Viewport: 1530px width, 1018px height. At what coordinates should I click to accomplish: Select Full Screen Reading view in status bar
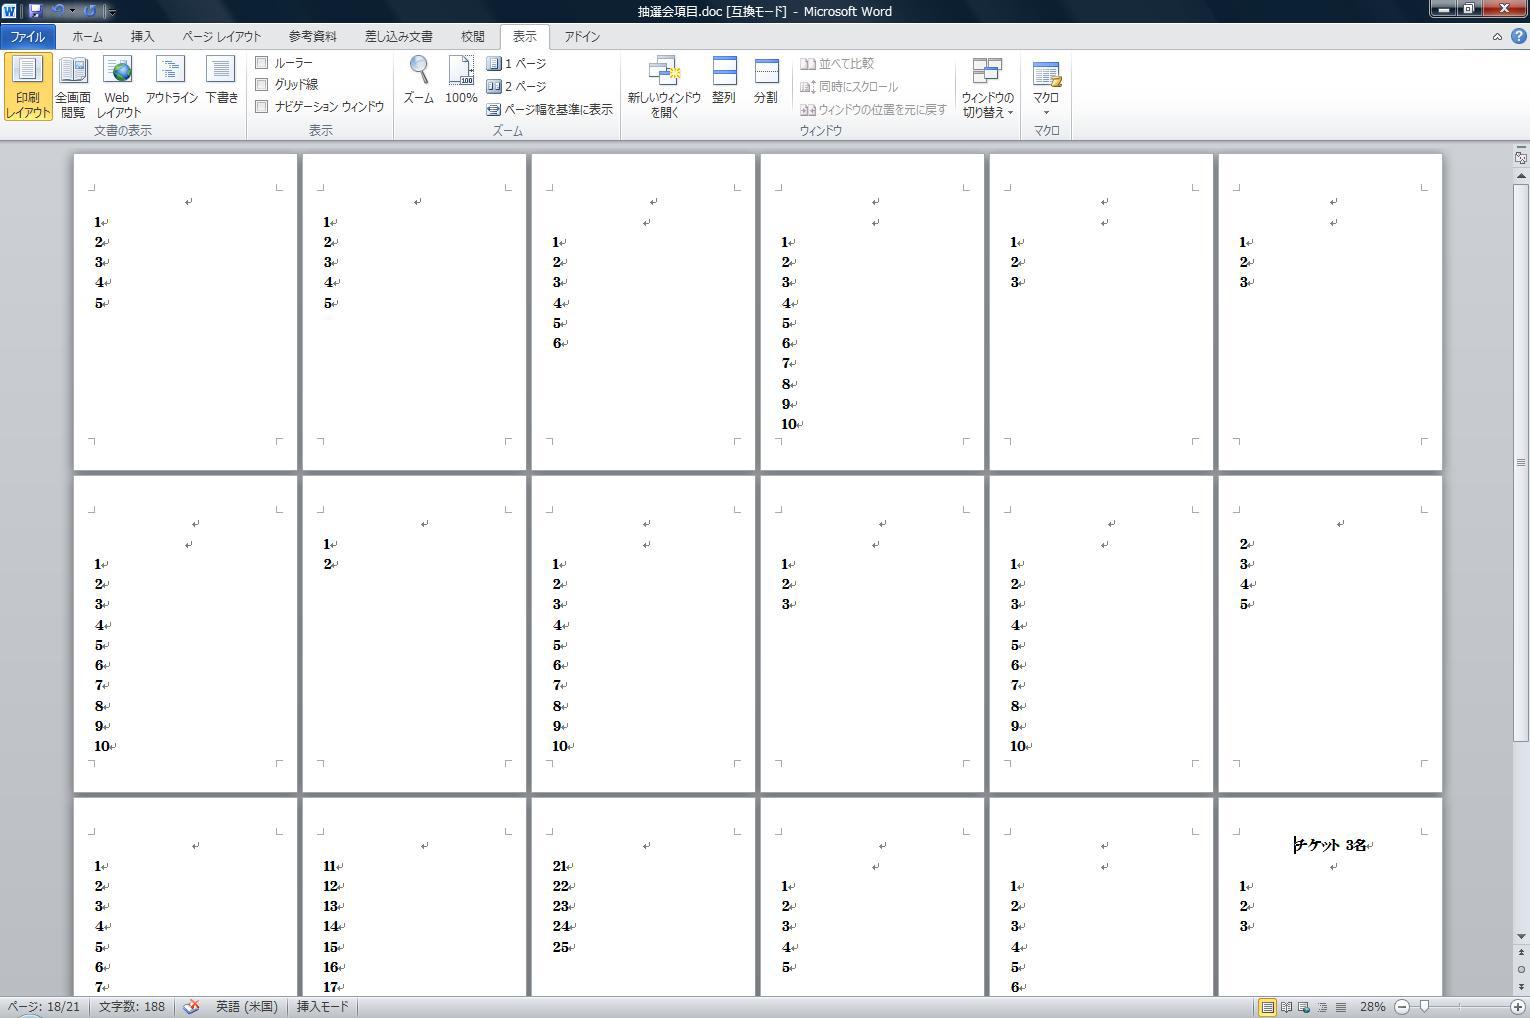click(1286, 1007)
